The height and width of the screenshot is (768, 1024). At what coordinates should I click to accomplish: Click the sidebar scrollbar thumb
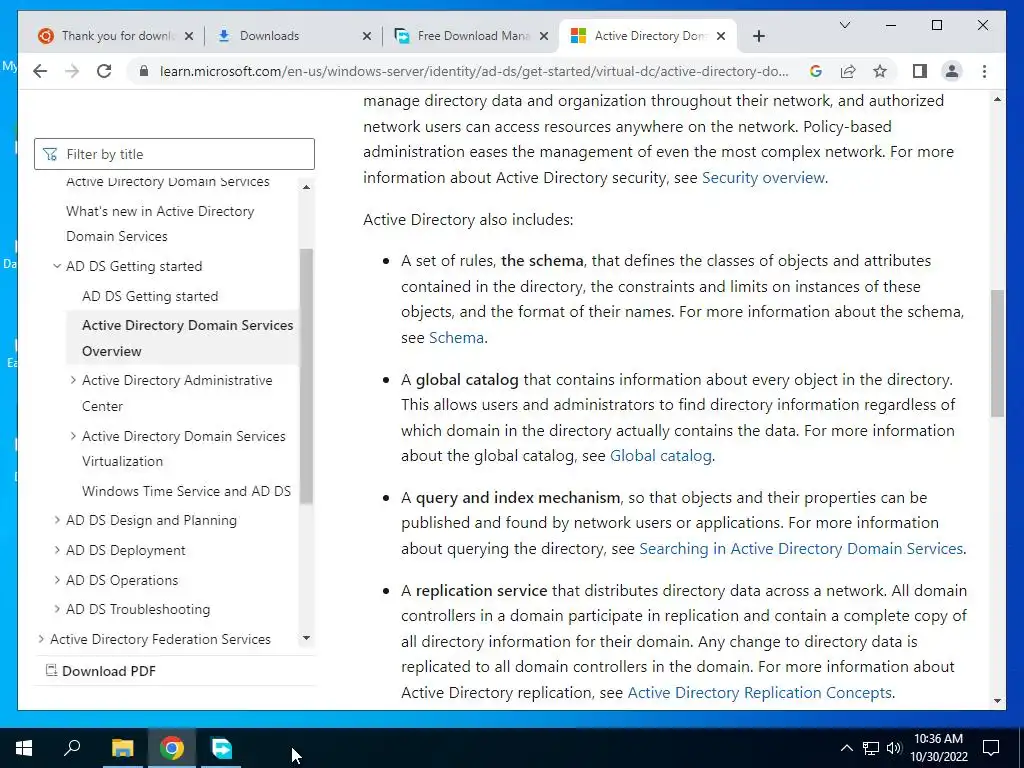point(306,376)
